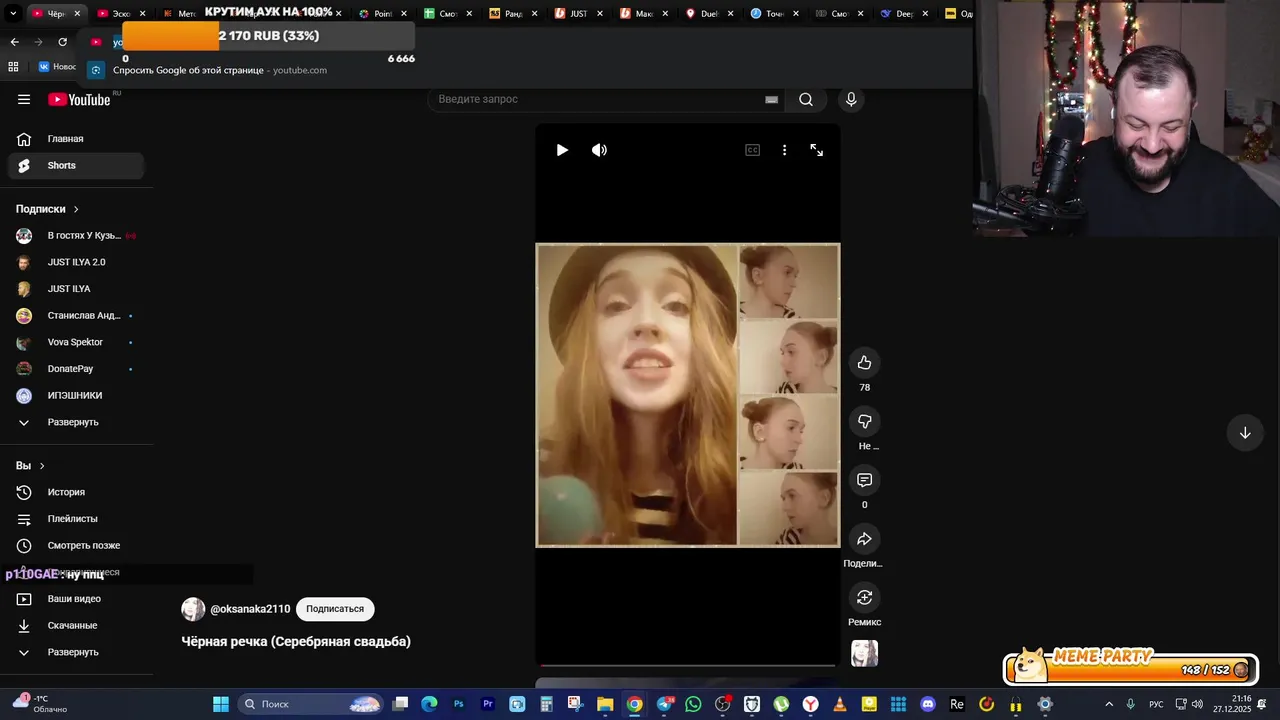
Task: Like the Short with thumbs up
Action: (864, 363)
